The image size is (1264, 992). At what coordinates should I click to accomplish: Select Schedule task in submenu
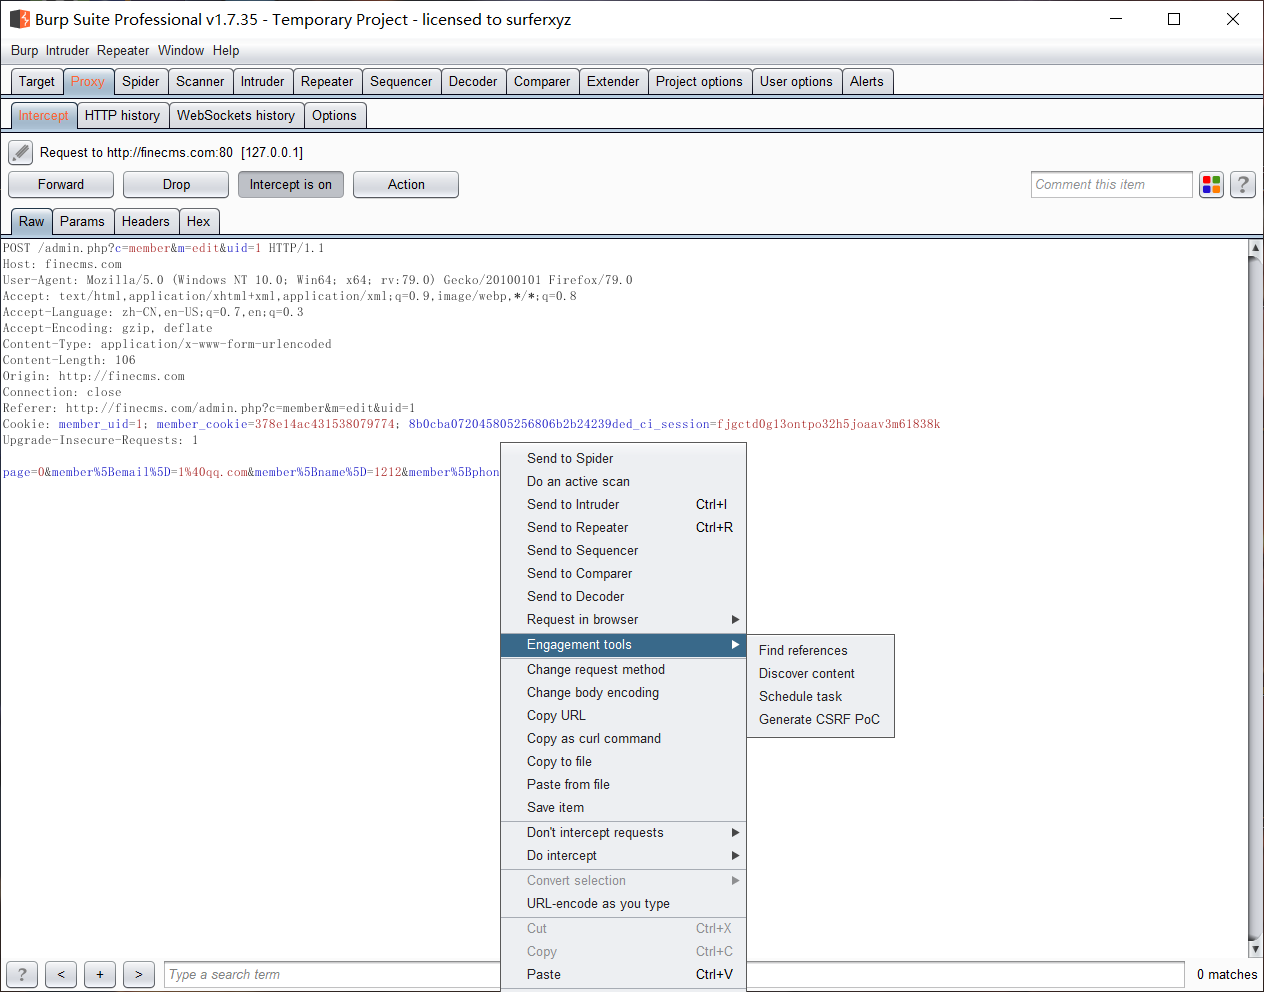tap(820, 697)
